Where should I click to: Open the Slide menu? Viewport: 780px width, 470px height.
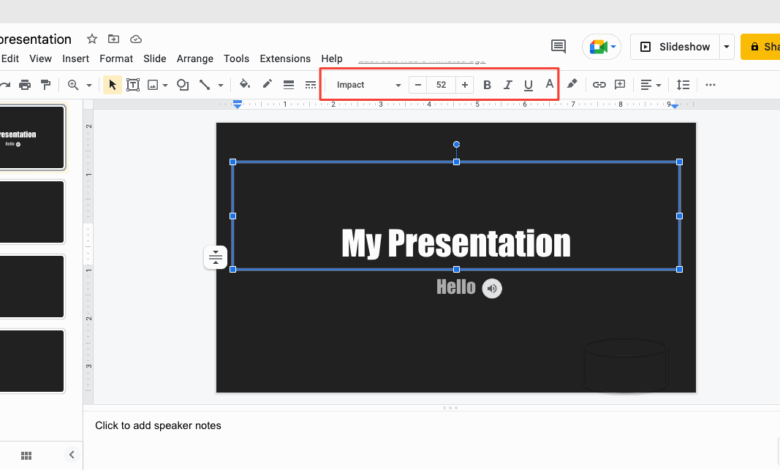click(155, 59)
